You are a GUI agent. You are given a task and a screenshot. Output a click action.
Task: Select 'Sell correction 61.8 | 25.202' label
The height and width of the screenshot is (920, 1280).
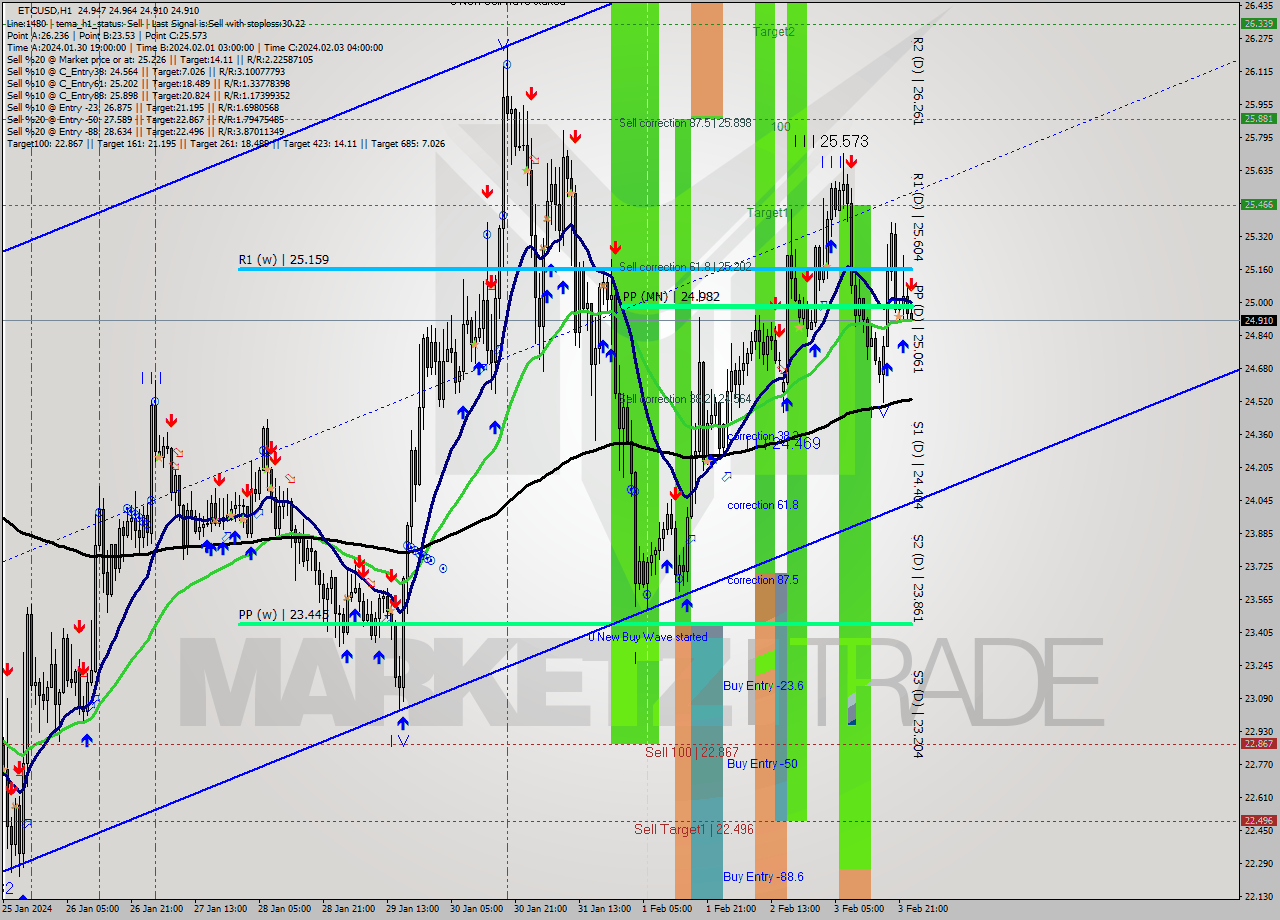[x=685, y=267]
